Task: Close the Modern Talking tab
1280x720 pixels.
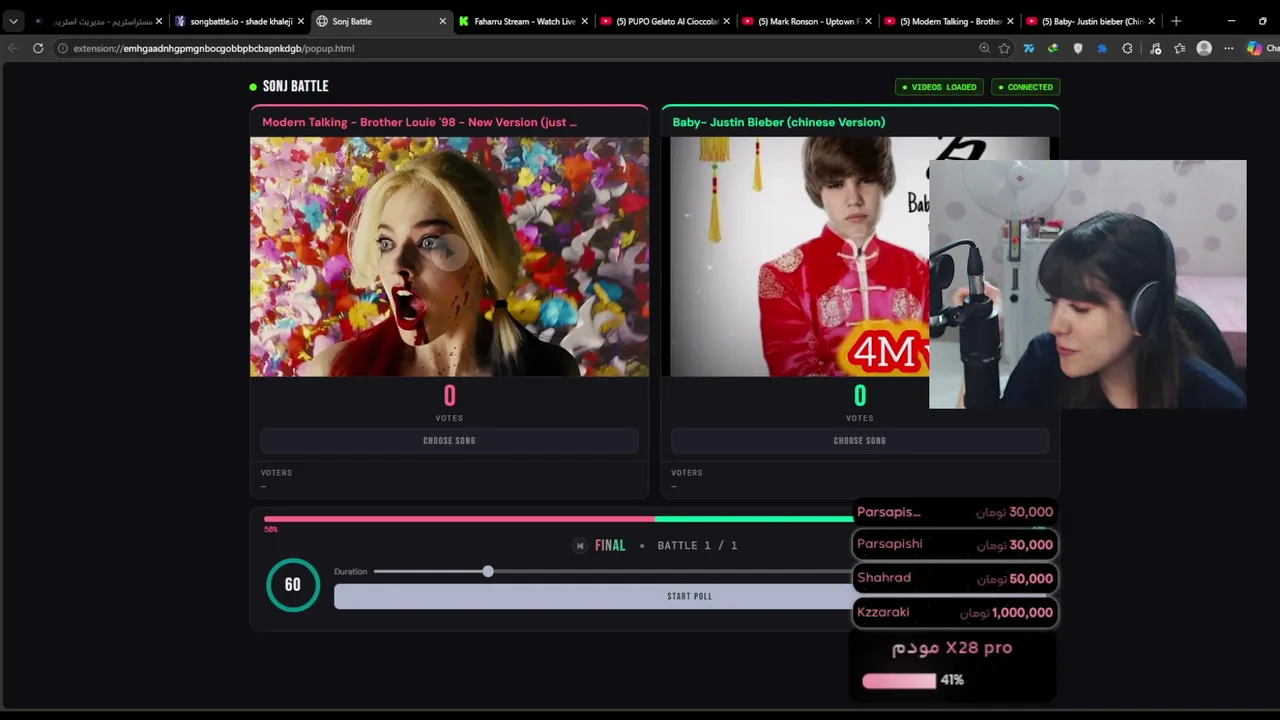Action: click(1010, 21)
